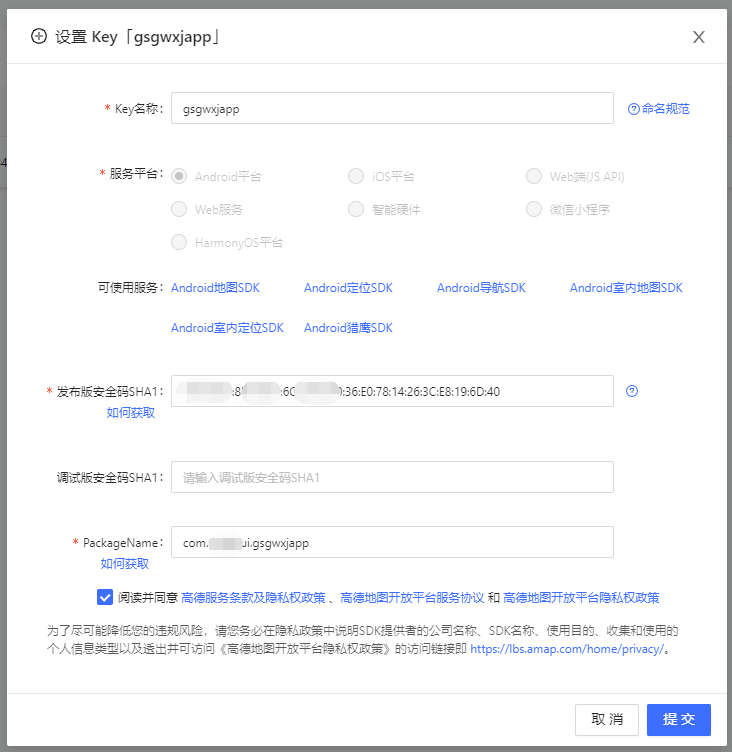Screen dimensions: 732x752
Task: Select the 微信小程序 radio button
Action: 534,209
